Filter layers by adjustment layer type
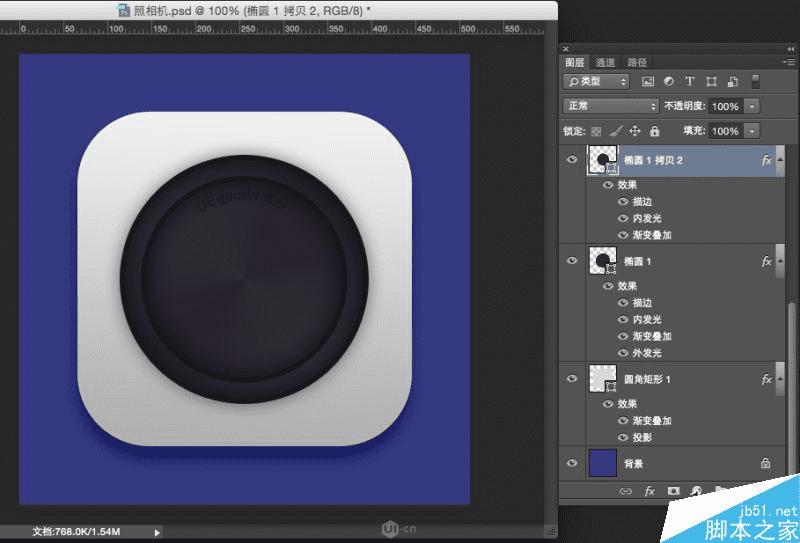The image size is (800, 543). 668,82
